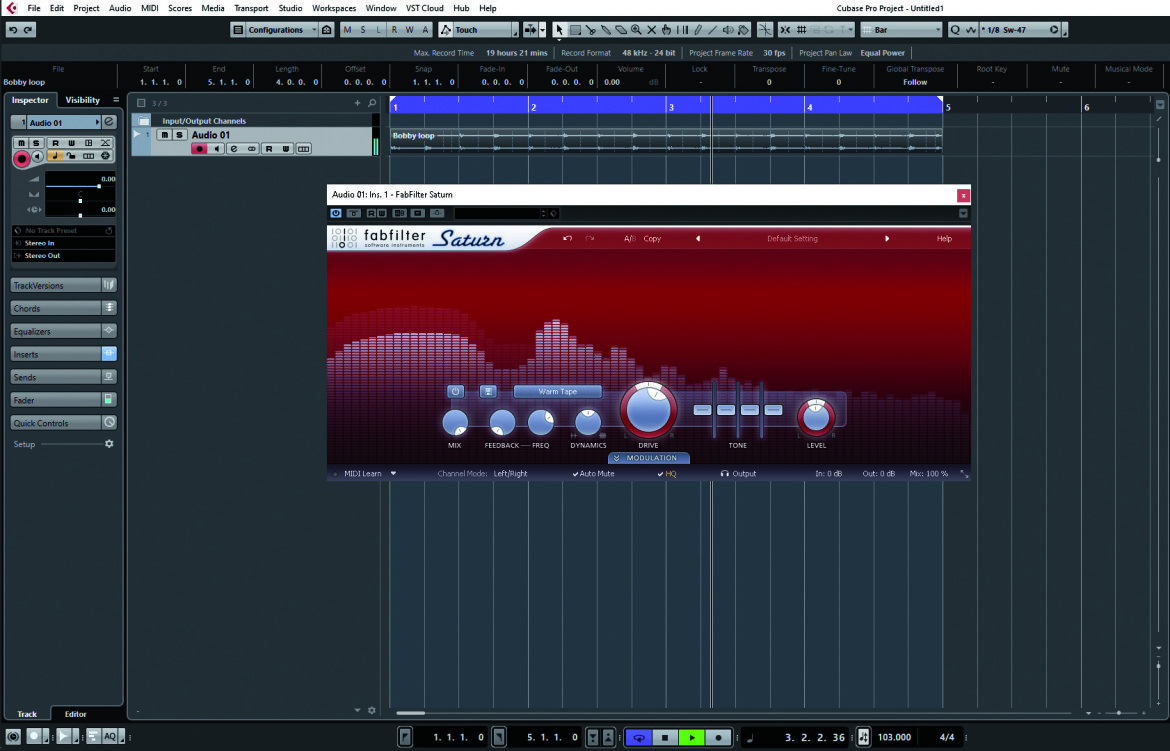
Task: Click the tempo field showing 103.000
Action: point(894,738)
